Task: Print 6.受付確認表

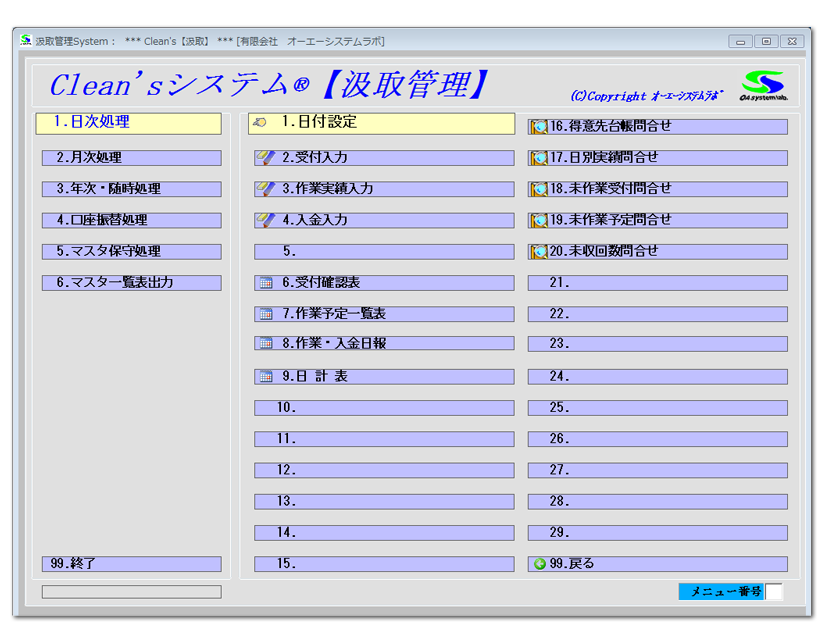Action: point(384,283)
